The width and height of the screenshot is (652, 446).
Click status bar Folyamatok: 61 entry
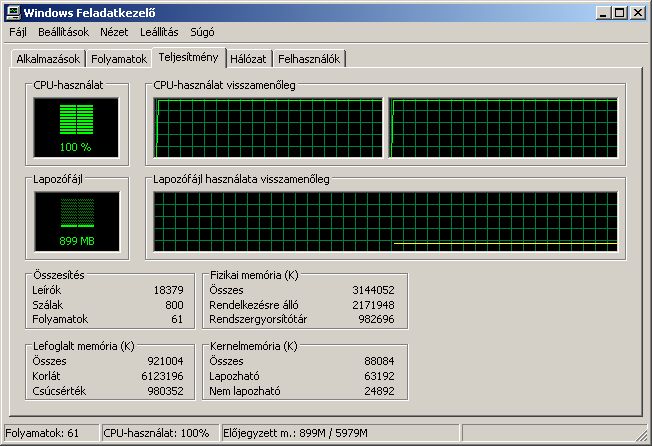tap(52, 433)
